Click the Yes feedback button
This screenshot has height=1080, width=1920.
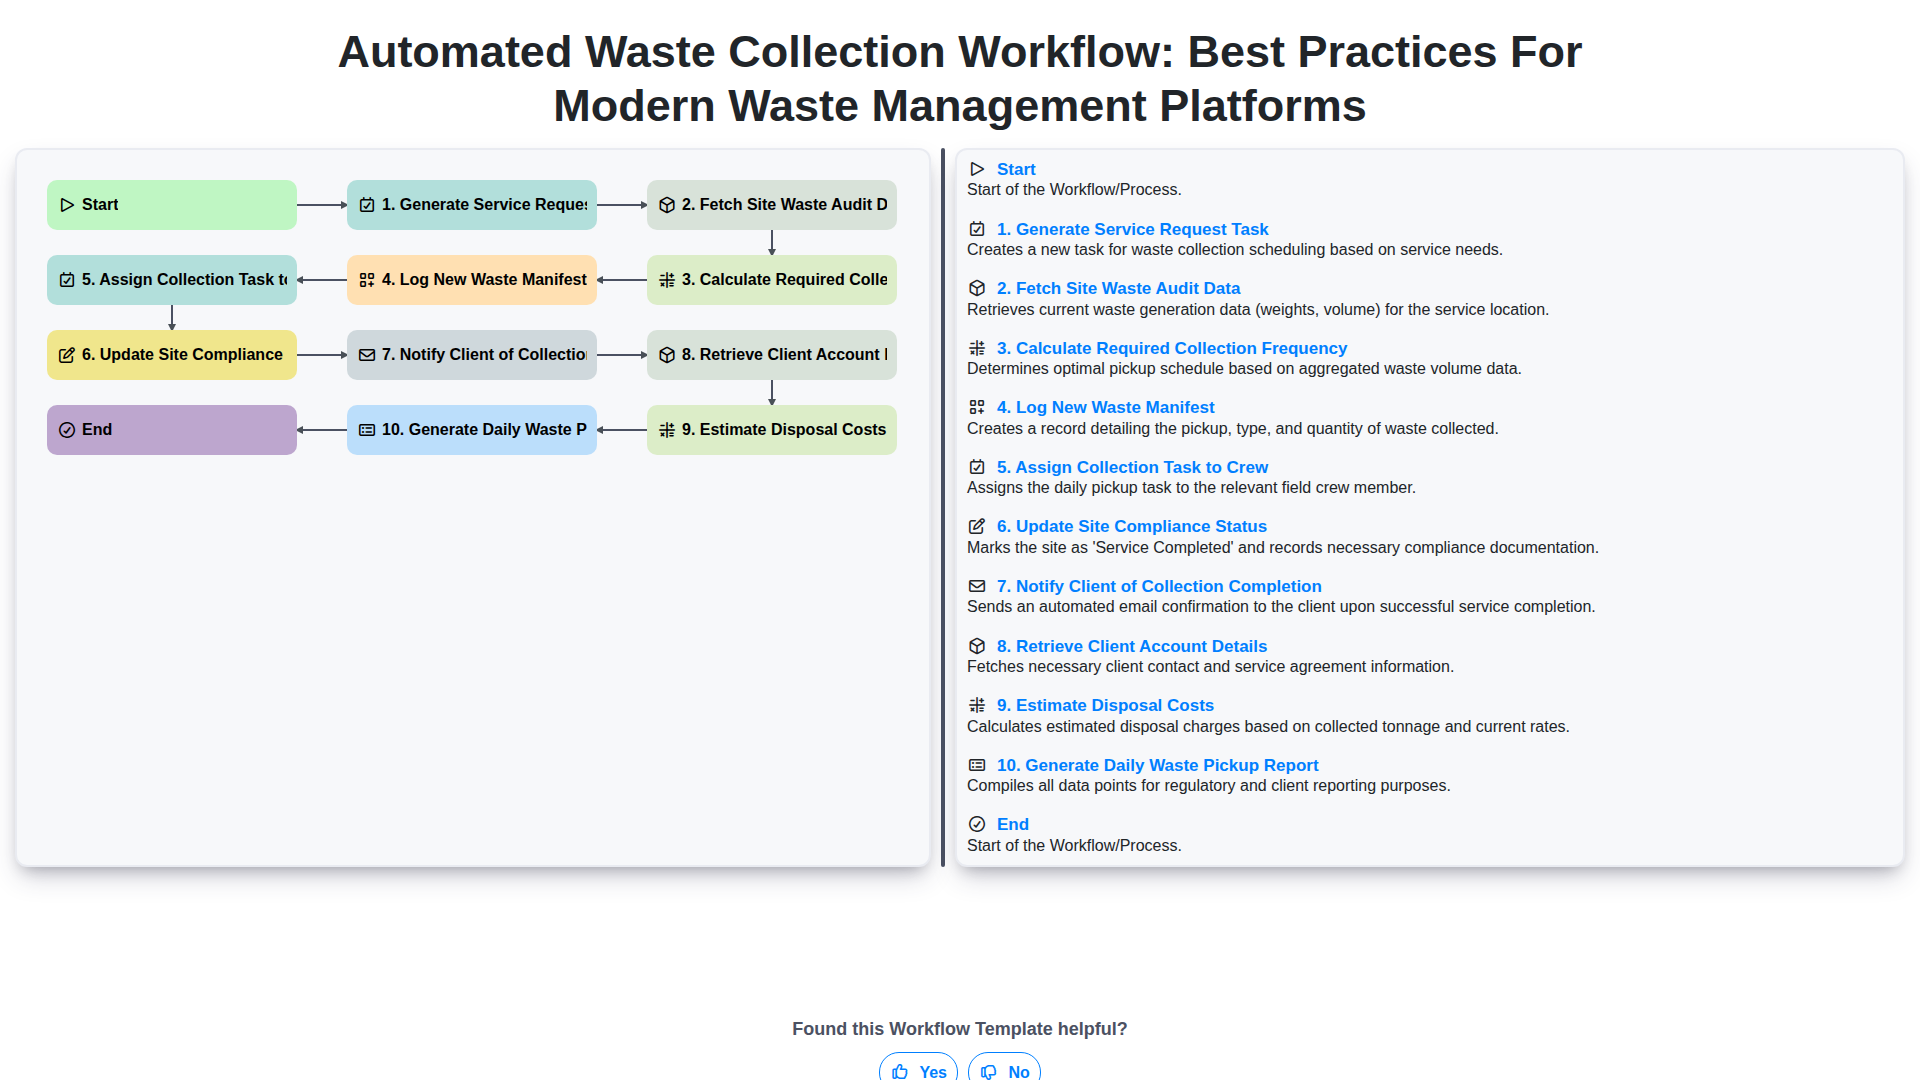(x=917, y=1071)
